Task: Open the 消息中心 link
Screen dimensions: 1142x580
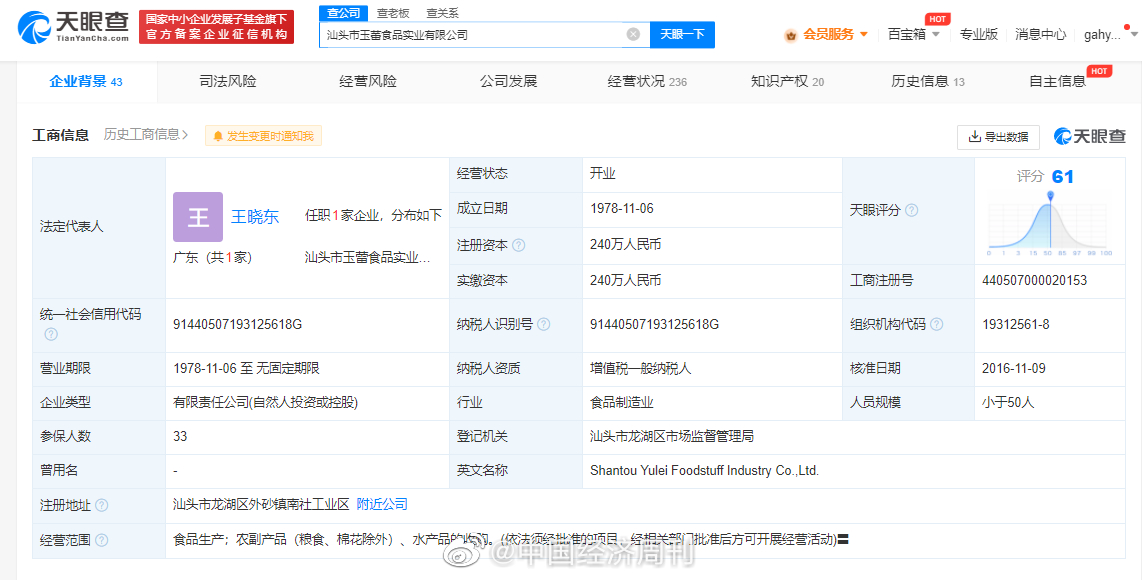Action: click(x=1041, y=34)
